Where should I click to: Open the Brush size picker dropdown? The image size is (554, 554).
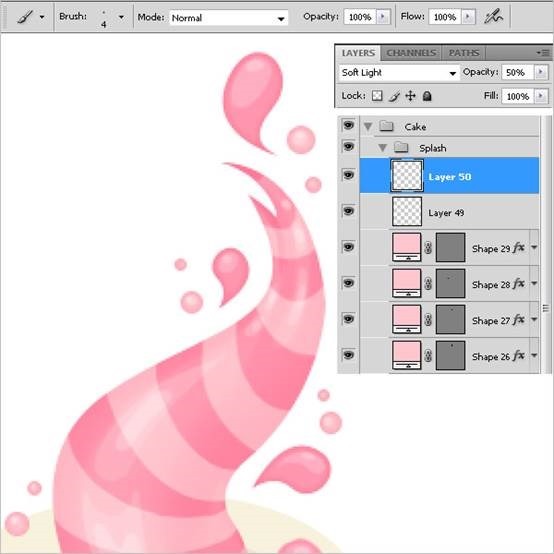pyautogui.click(x=121, y=17)
